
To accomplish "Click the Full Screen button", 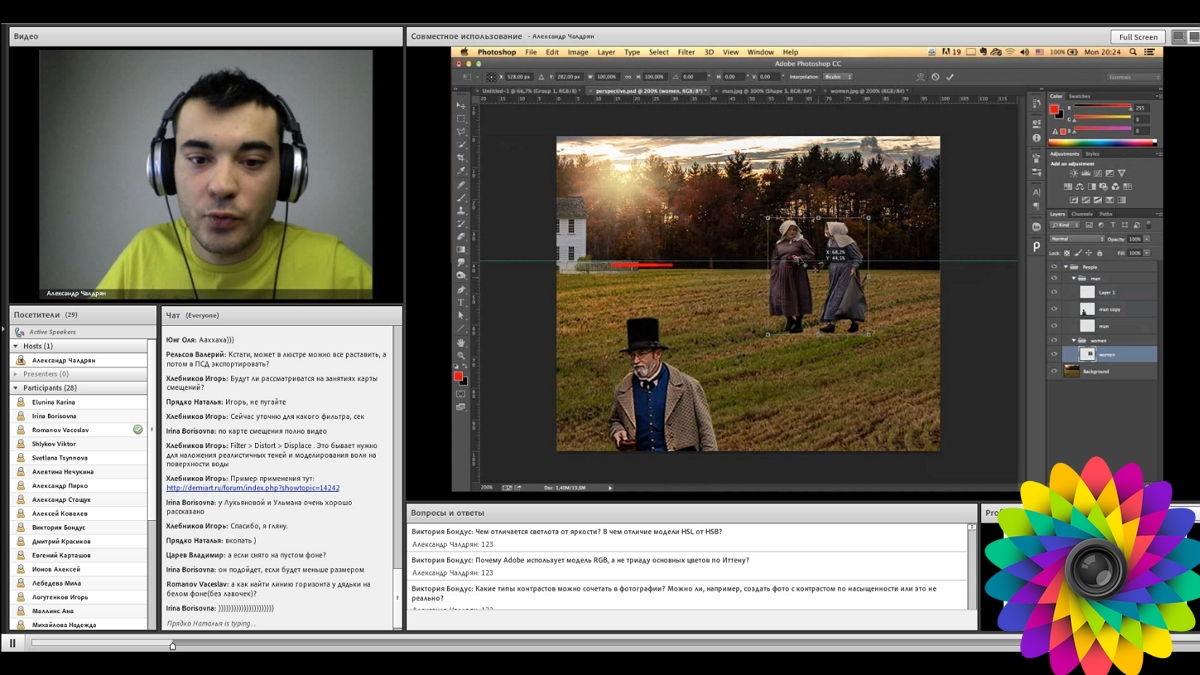I will point(1138,37).
